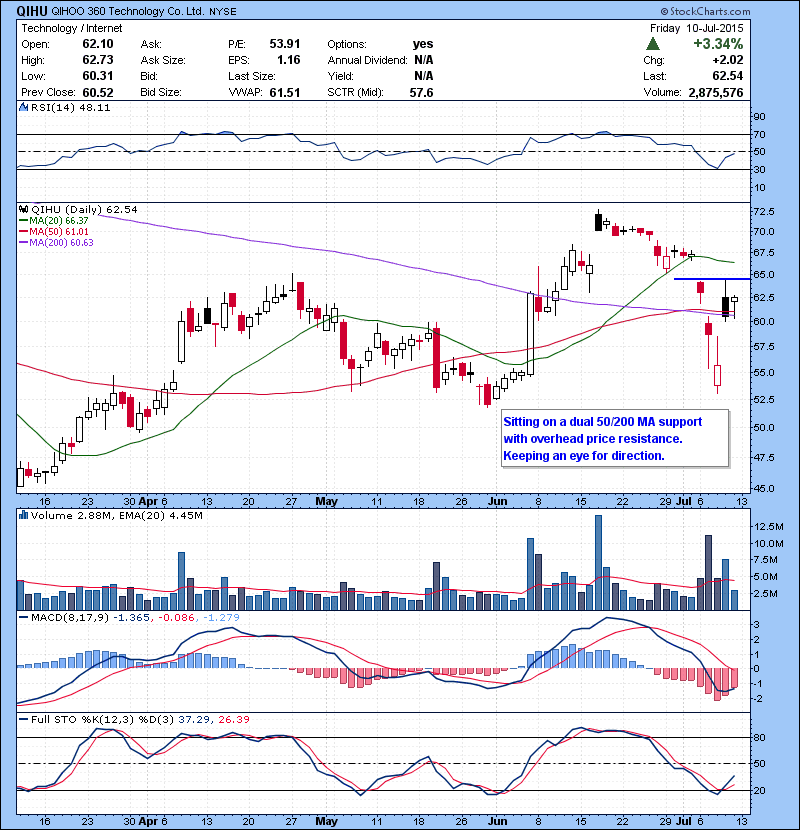
Task: Click the RSI(14) 48.11 panel label
Action: click(70, 107)
